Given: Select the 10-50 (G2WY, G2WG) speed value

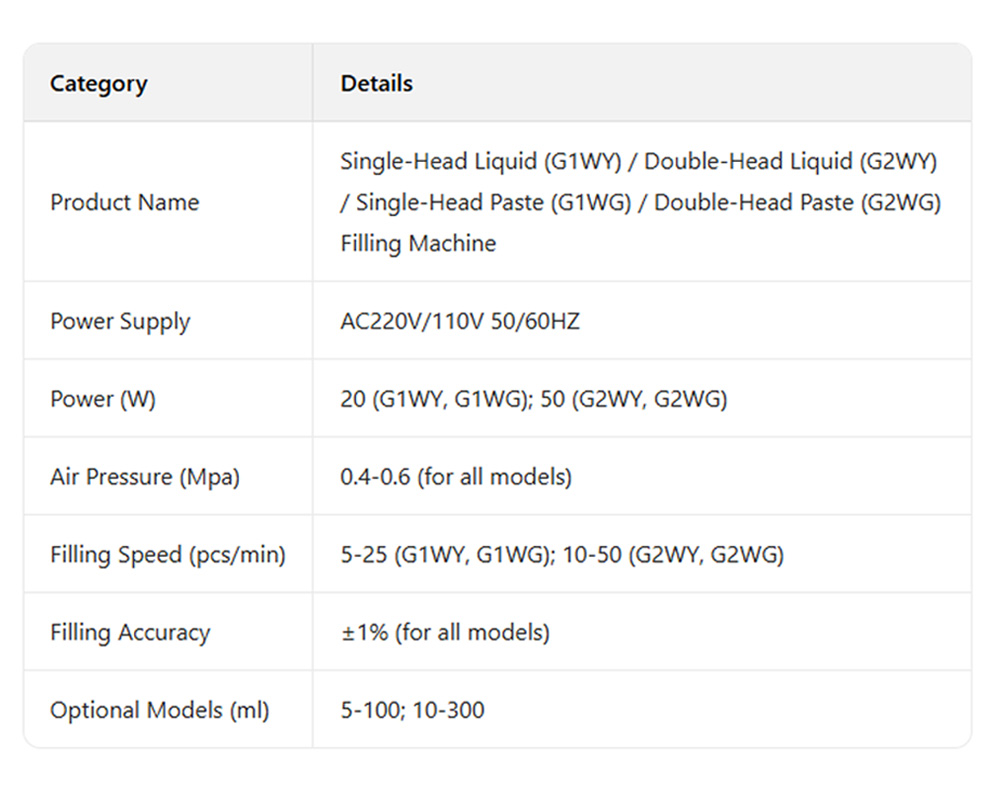Looking at the screenshot, I should click(673, 554).
